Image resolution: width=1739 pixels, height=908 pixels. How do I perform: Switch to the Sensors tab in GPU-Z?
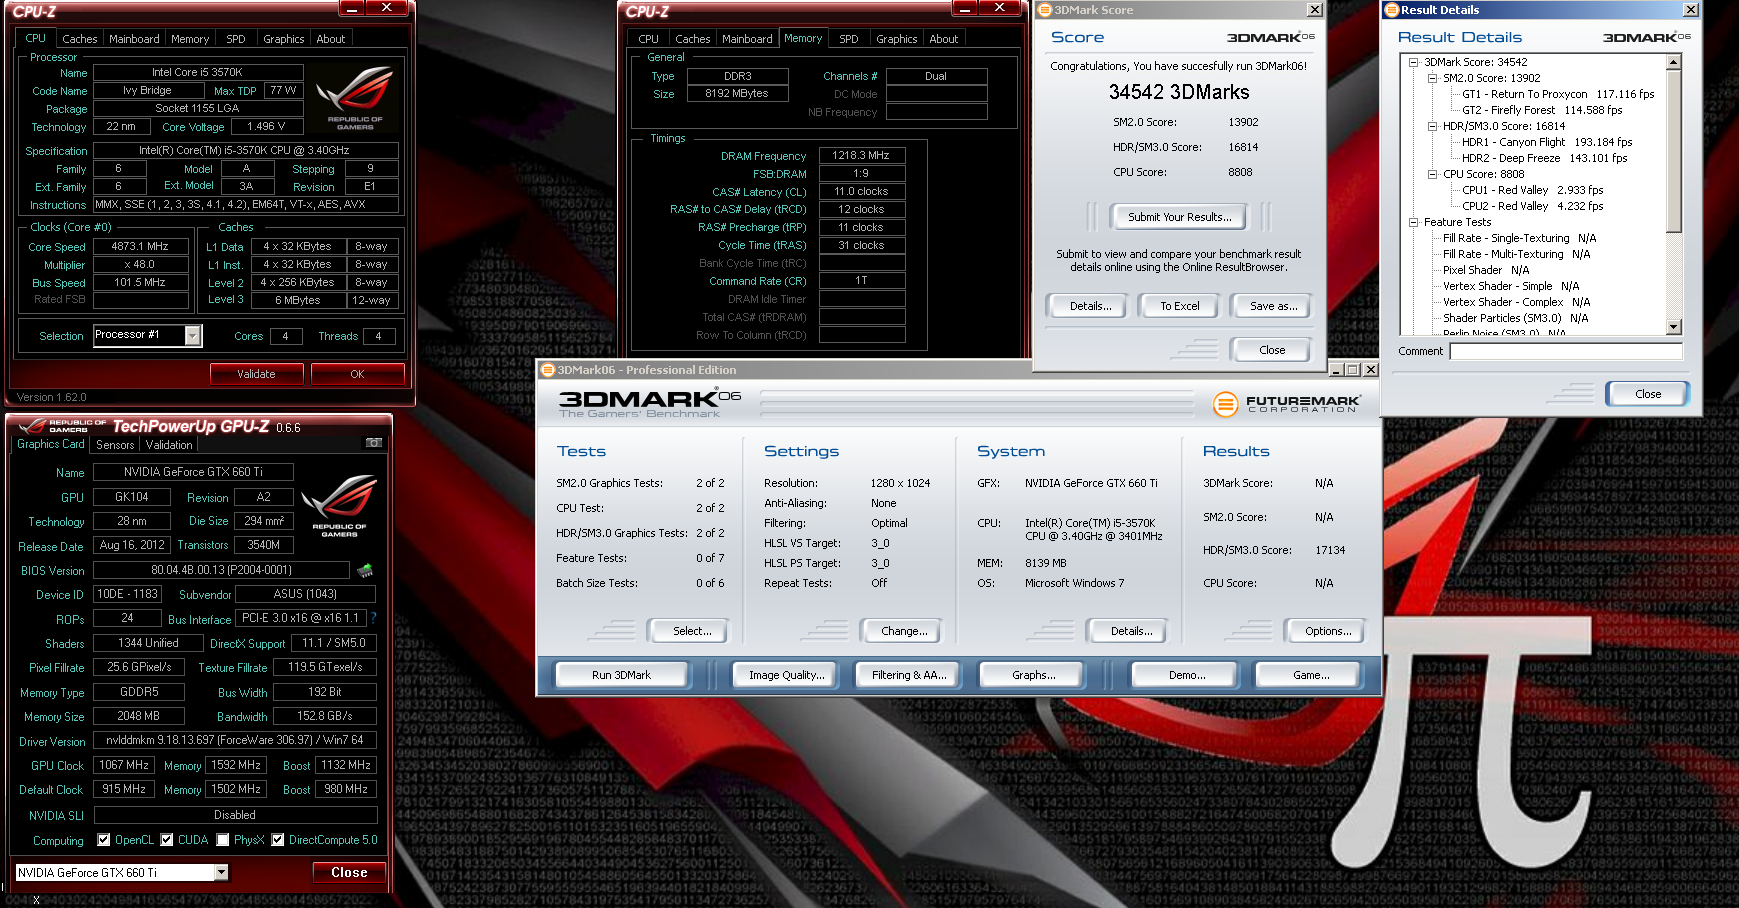click(115, 445)
